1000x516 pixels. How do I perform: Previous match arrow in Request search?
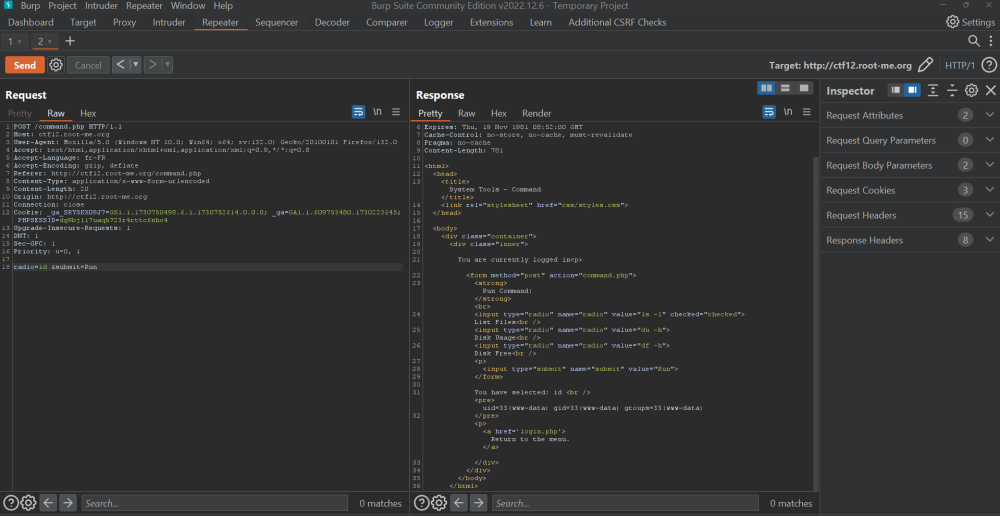point(48,503)
